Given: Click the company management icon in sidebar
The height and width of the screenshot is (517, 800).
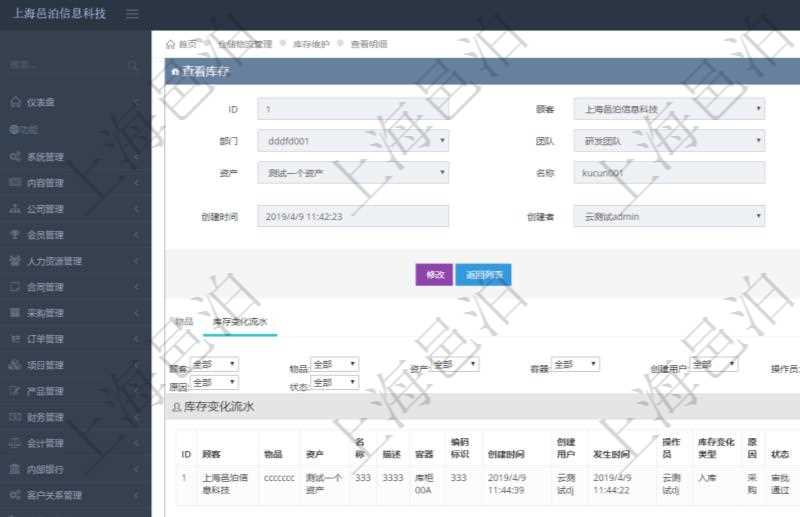Looking at the screenshot, I should coord(15,209).
